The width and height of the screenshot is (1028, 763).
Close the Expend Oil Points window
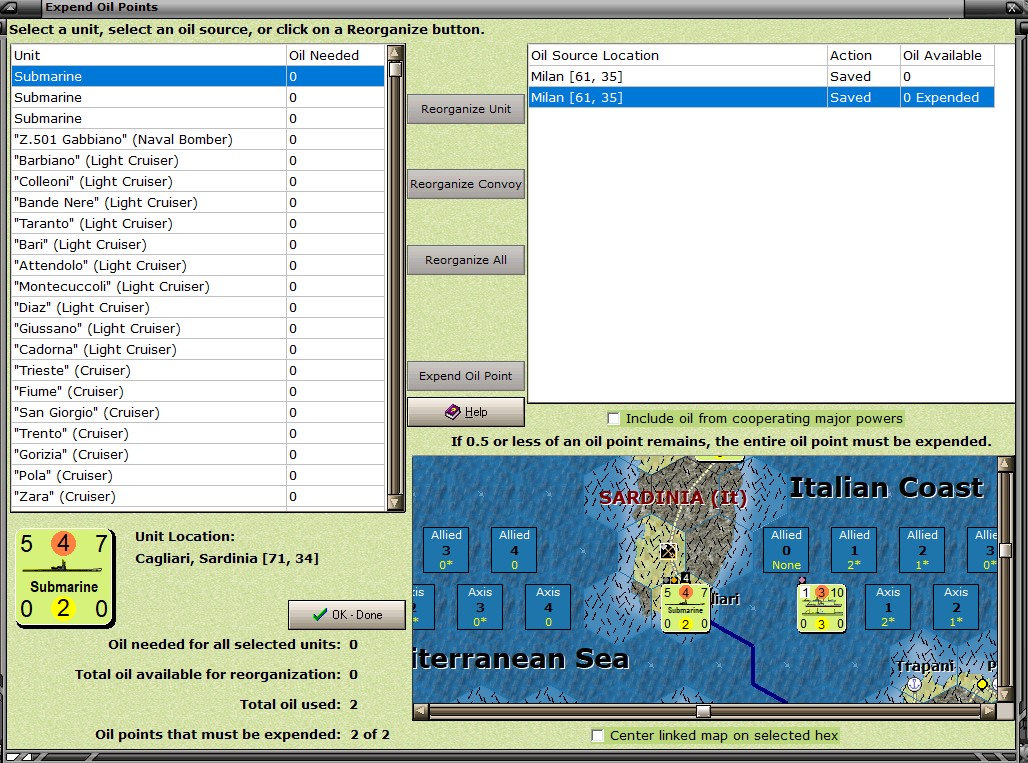[1014, 7]
